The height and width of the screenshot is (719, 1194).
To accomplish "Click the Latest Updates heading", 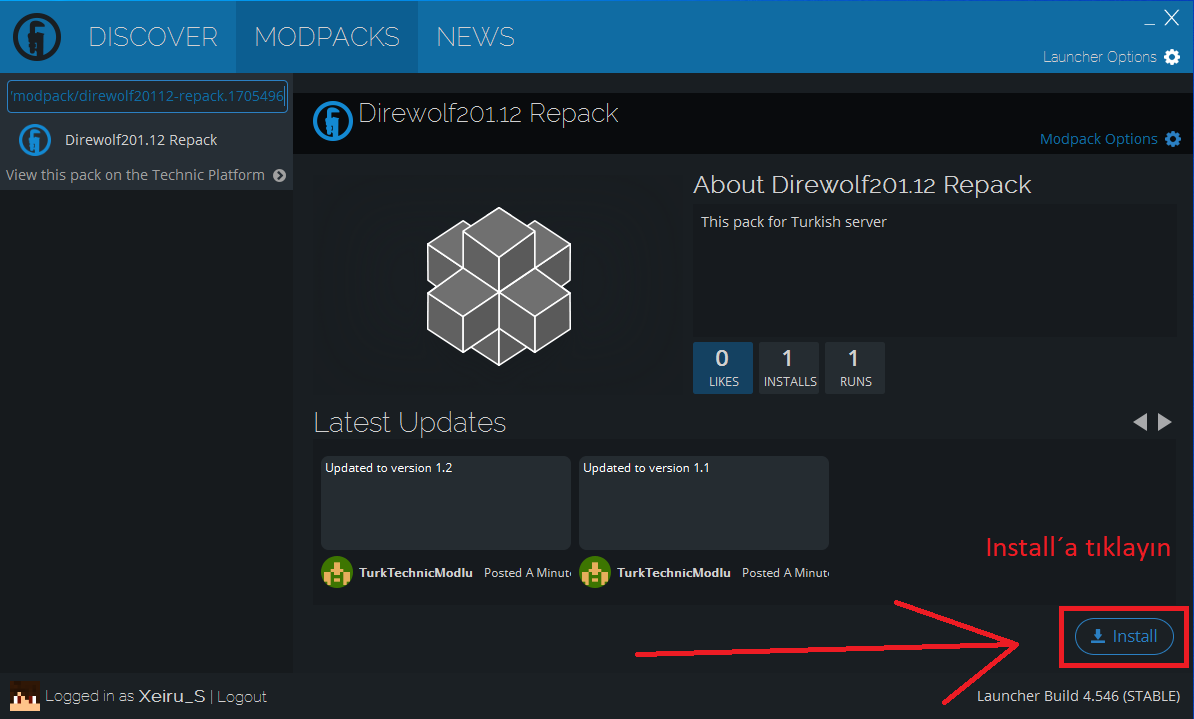I will (410, 423).
